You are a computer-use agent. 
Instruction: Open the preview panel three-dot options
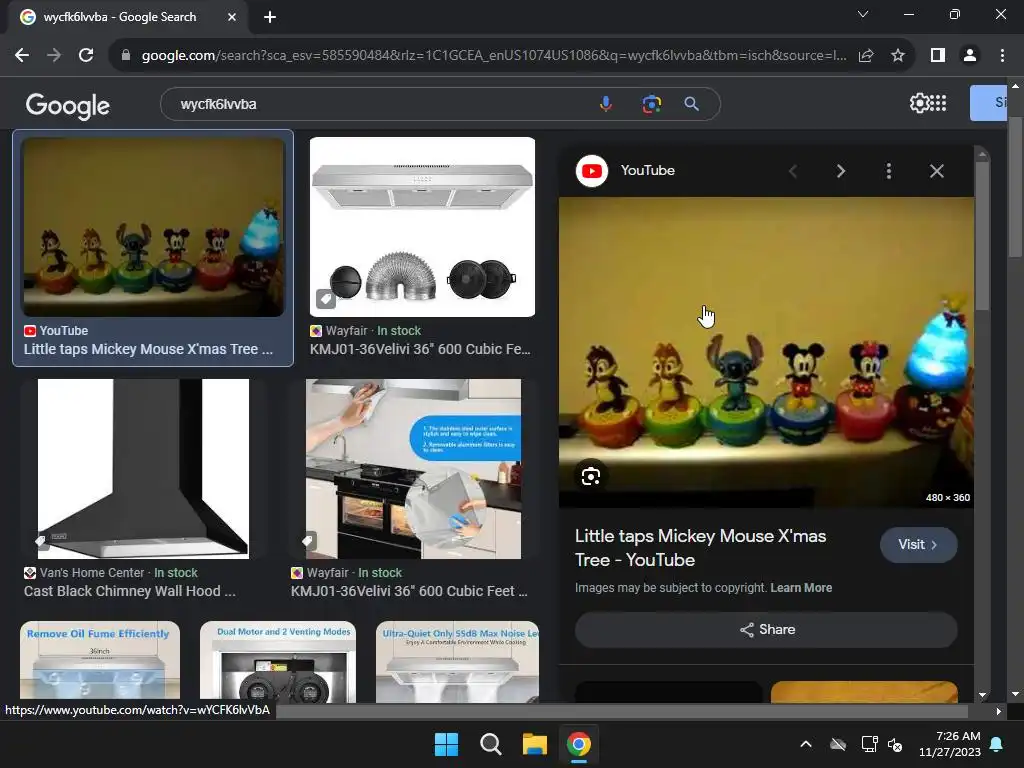click(888, 171)
